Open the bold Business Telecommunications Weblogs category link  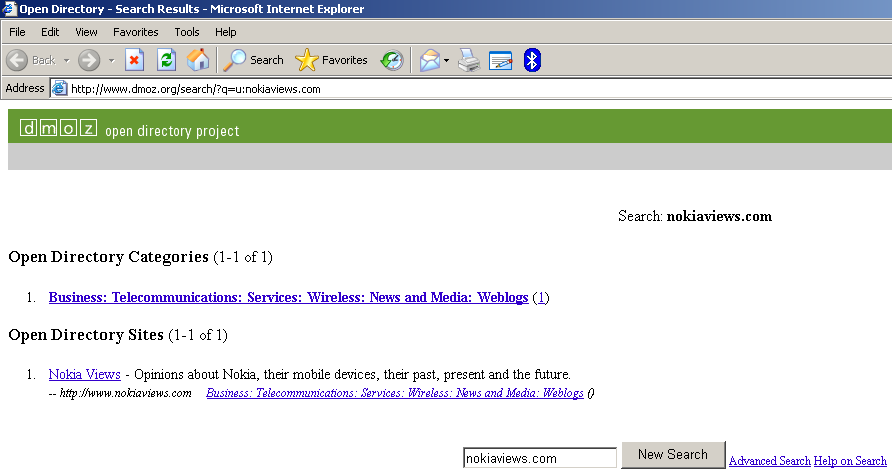(288, 297)
